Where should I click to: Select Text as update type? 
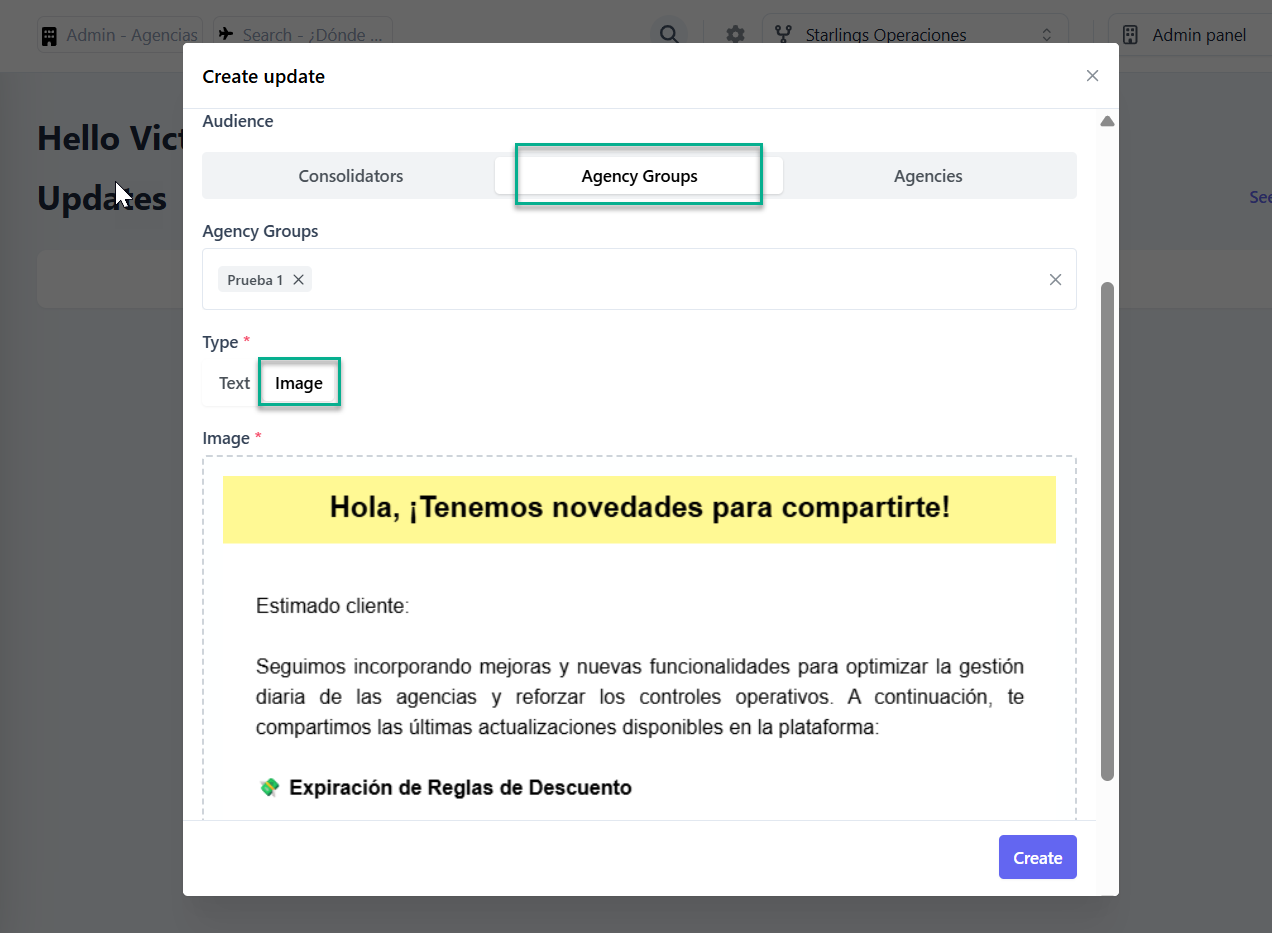[234, 383]
